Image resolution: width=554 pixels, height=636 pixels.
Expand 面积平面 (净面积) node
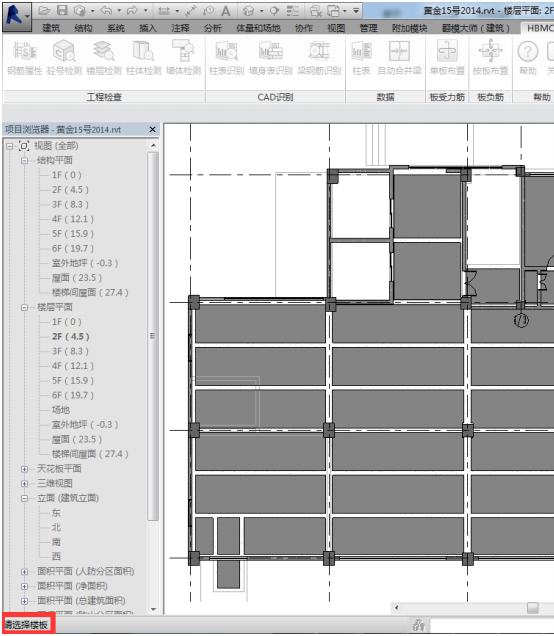click(24, 587)
